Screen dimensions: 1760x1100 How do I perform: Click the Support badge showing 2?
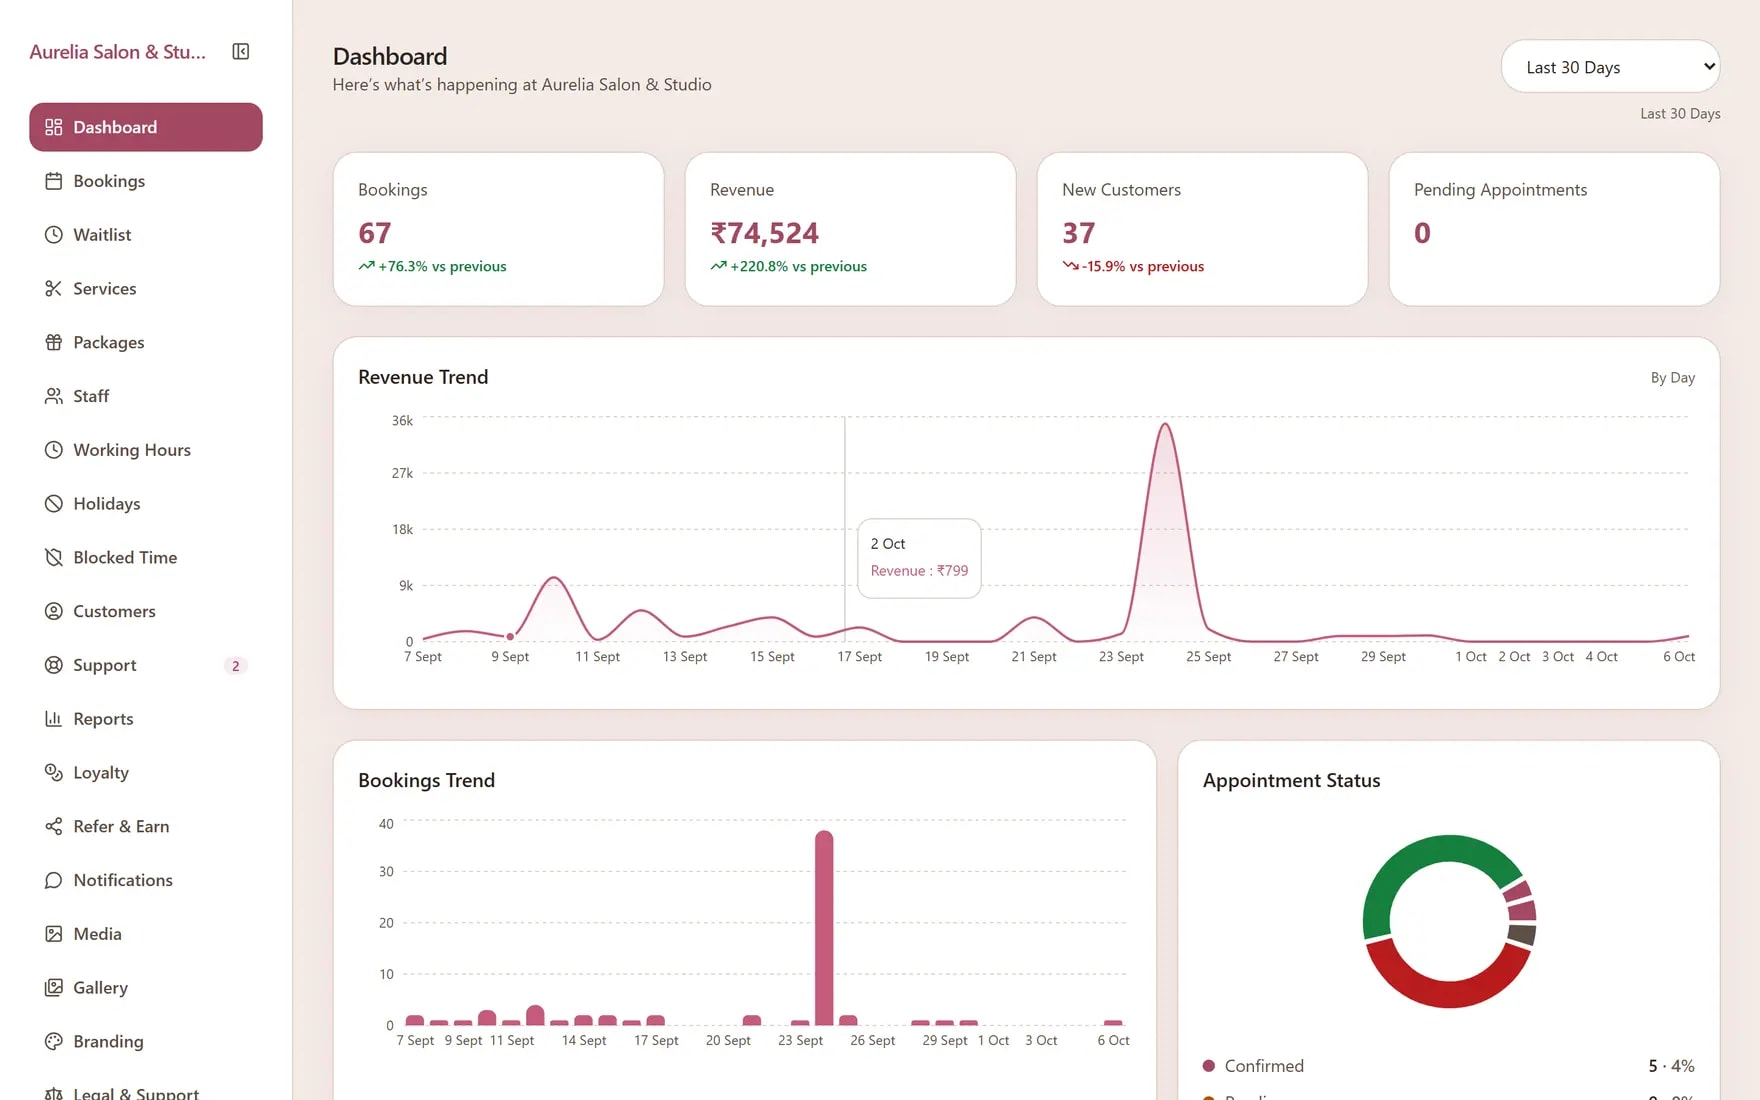coord(236,666)
